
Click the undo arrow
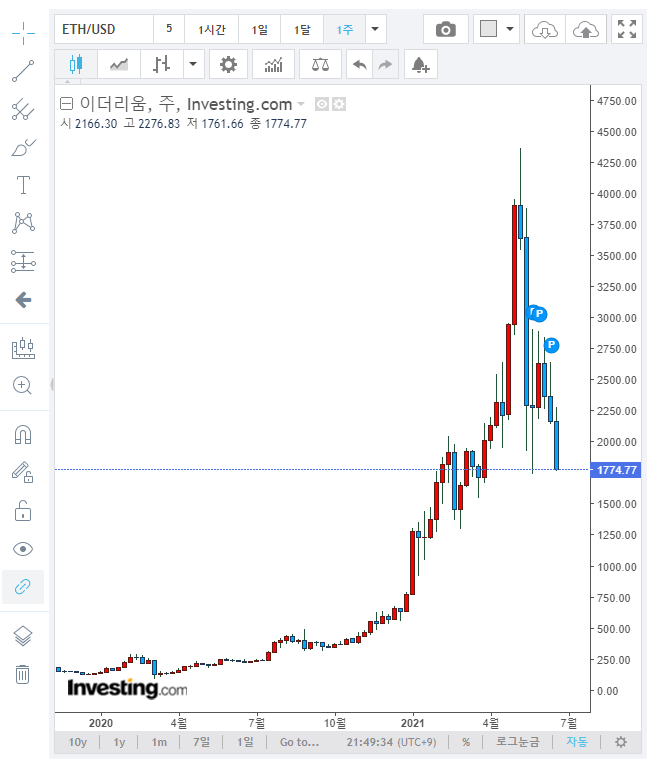point(360,64)
